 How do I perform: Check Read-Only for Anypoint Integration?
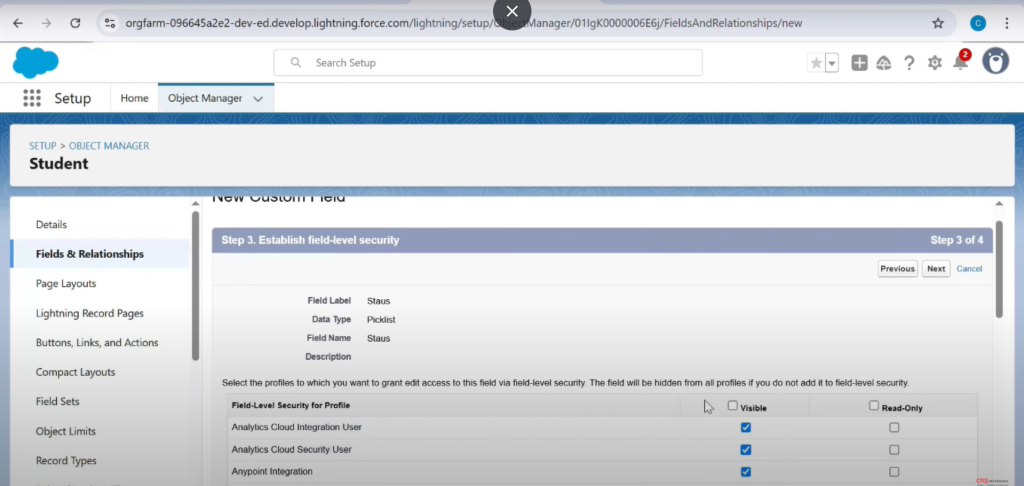(894, 472)
